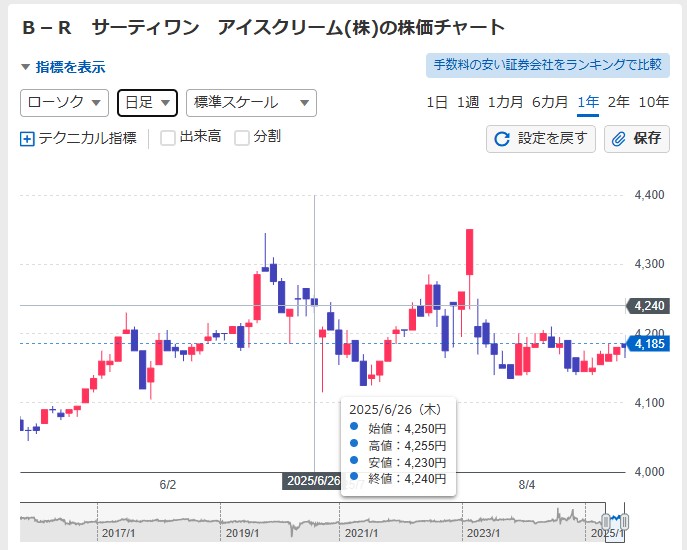Open the 日足 interval dropdown
This screenshot has width=687, height=550.
tap(147, 103)
